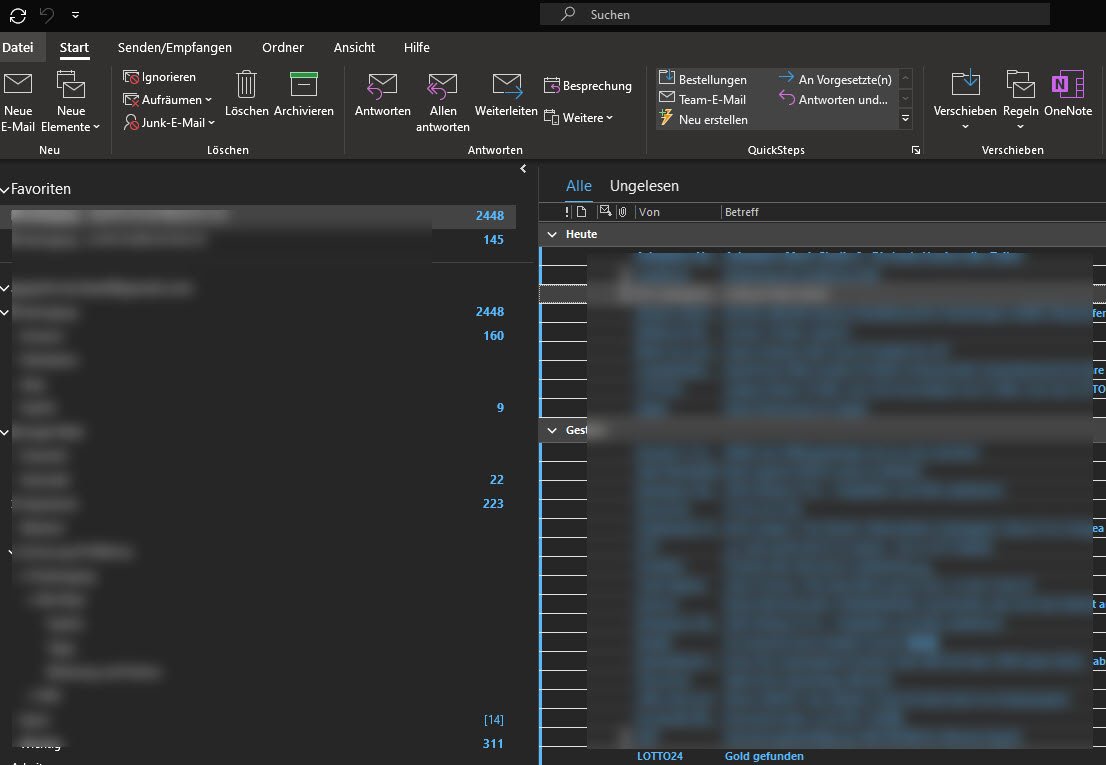1106x765 pixels.
Task: Open the Neue Elemente dropdown
Action: 71,102
